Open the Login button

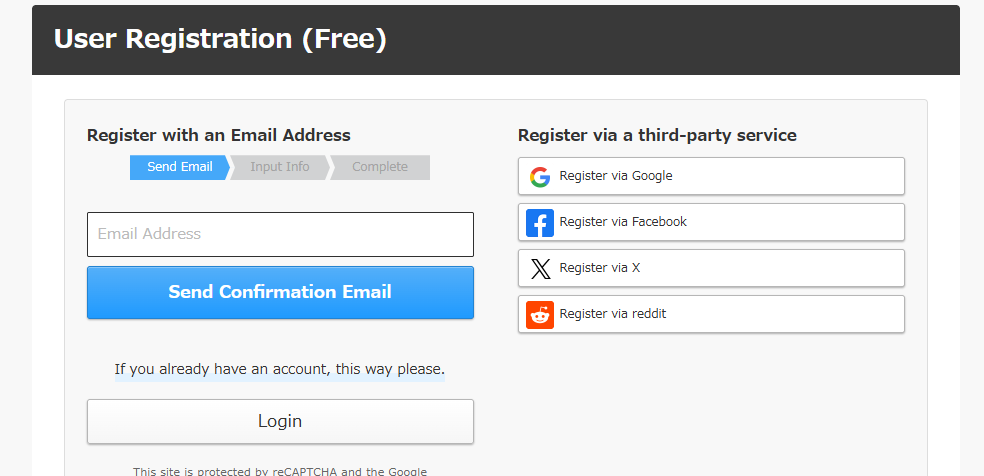[280, 421]
